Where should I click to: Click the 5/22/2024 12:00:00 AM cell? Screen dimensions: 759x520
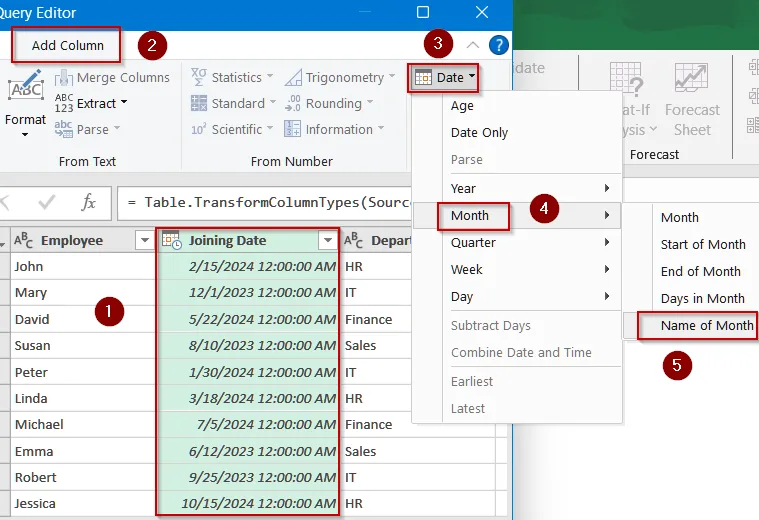point(248,320)
